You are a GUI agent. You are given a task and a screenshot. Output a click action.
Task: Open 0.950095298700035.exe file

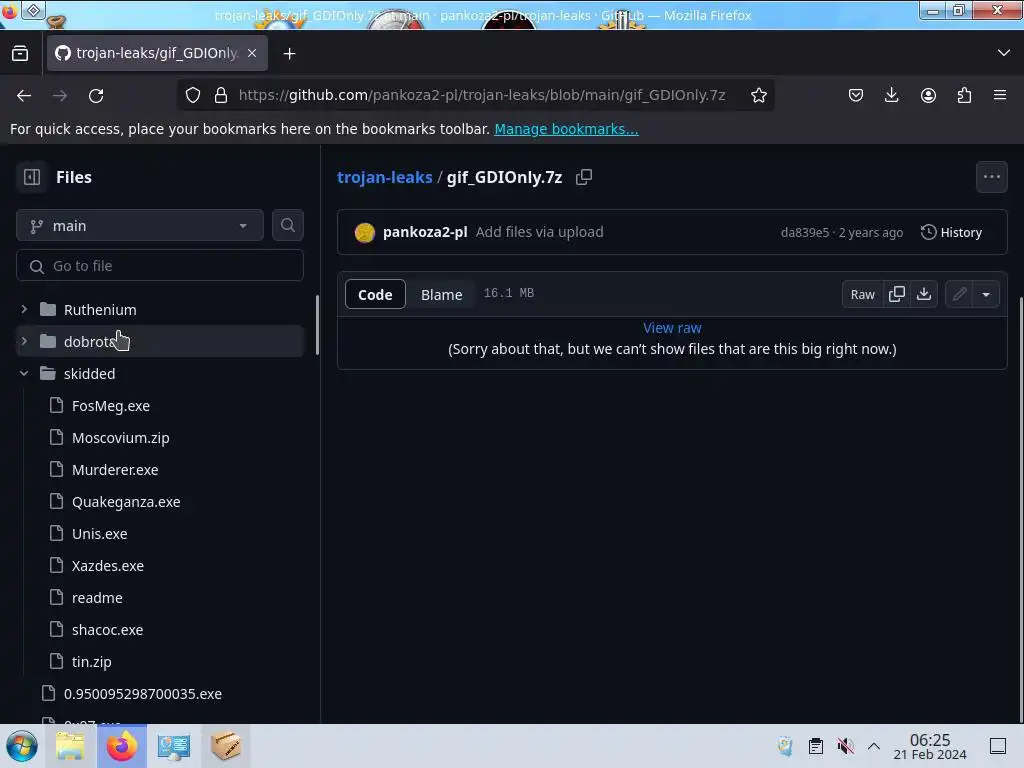pyautogui.click(x=142, y=694)
